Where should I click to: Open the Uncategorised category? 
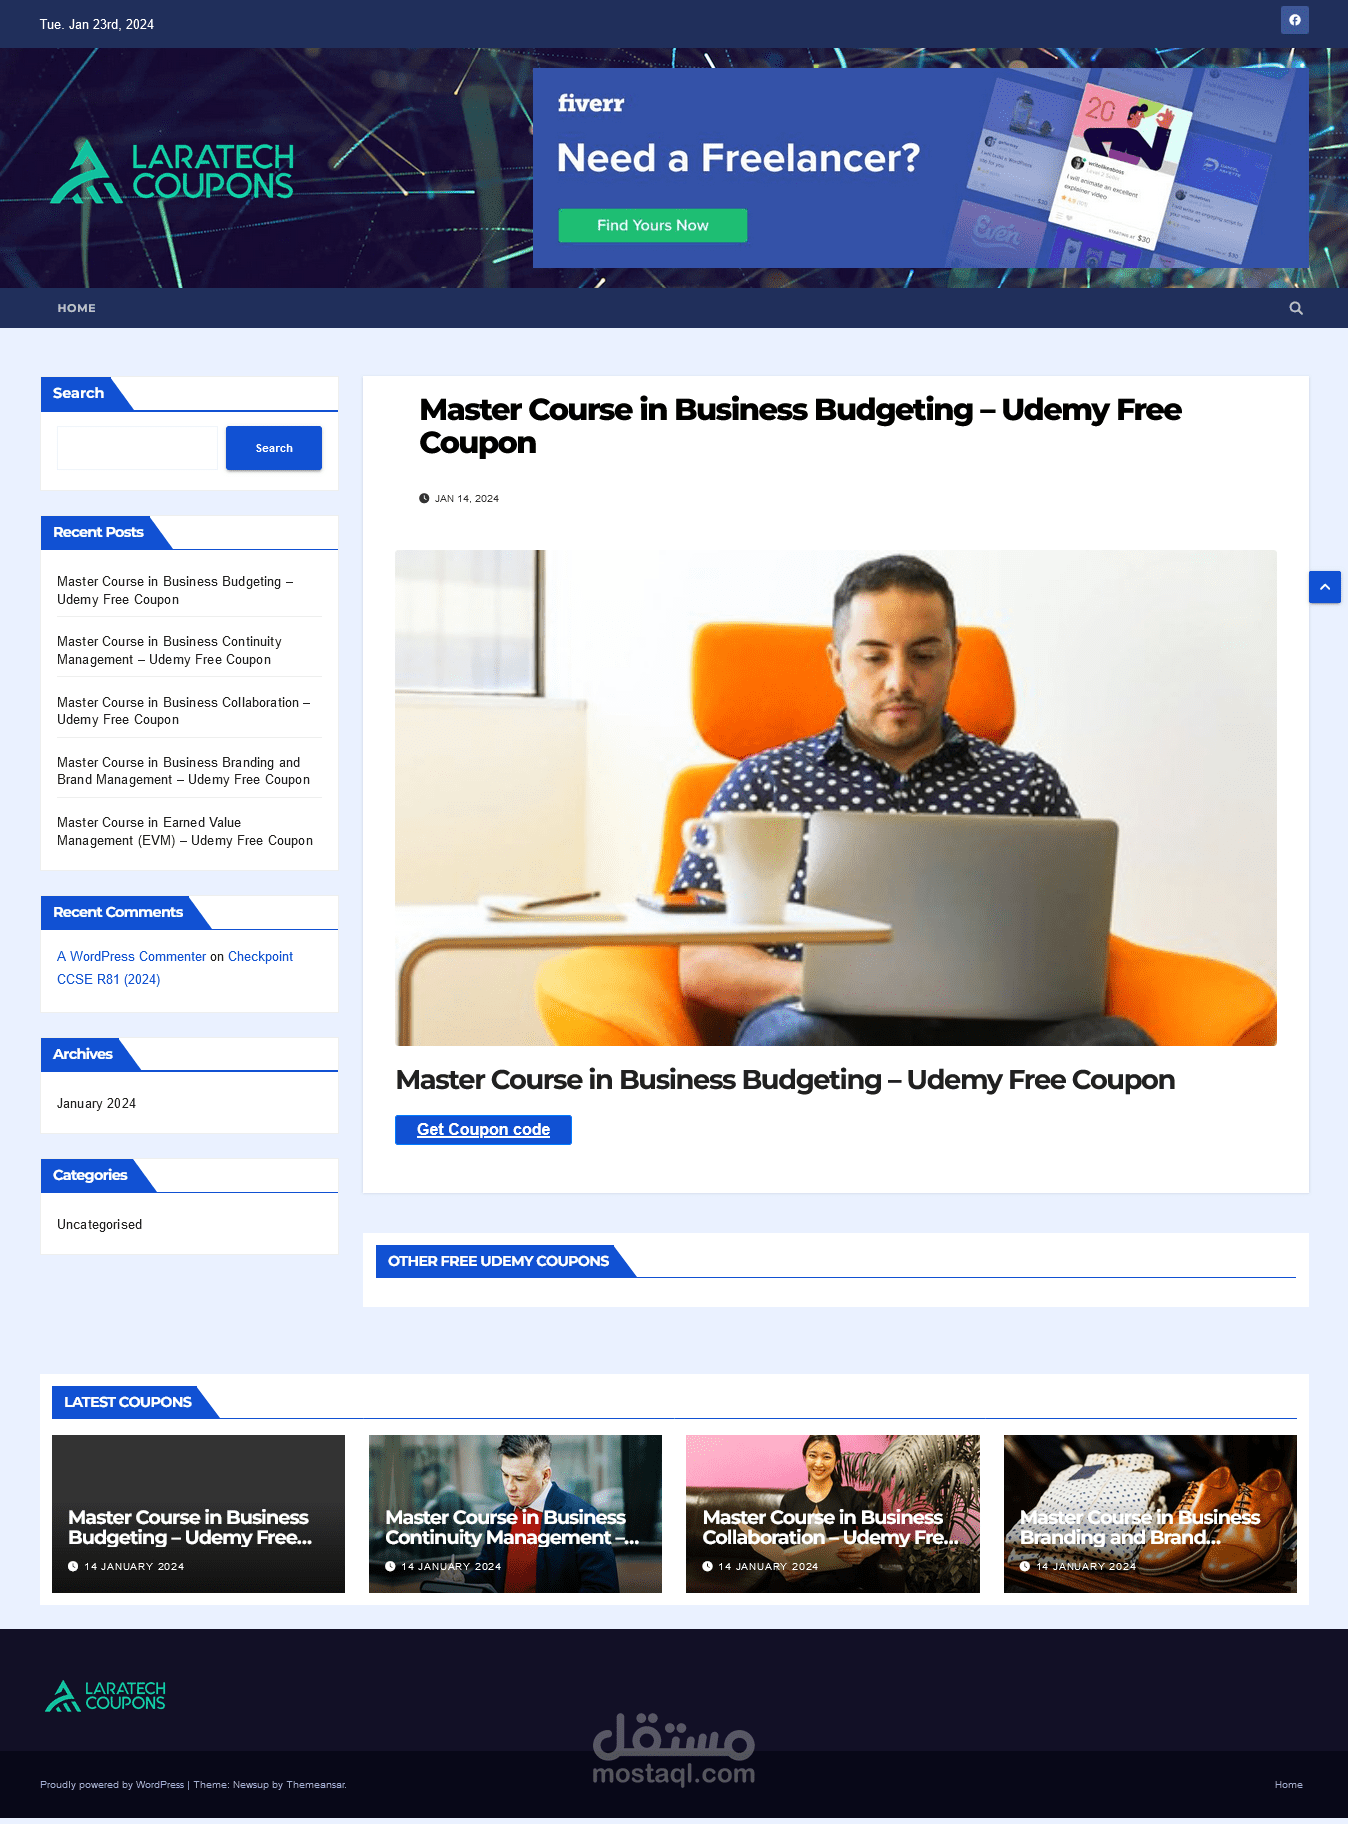pos(99,1224)
